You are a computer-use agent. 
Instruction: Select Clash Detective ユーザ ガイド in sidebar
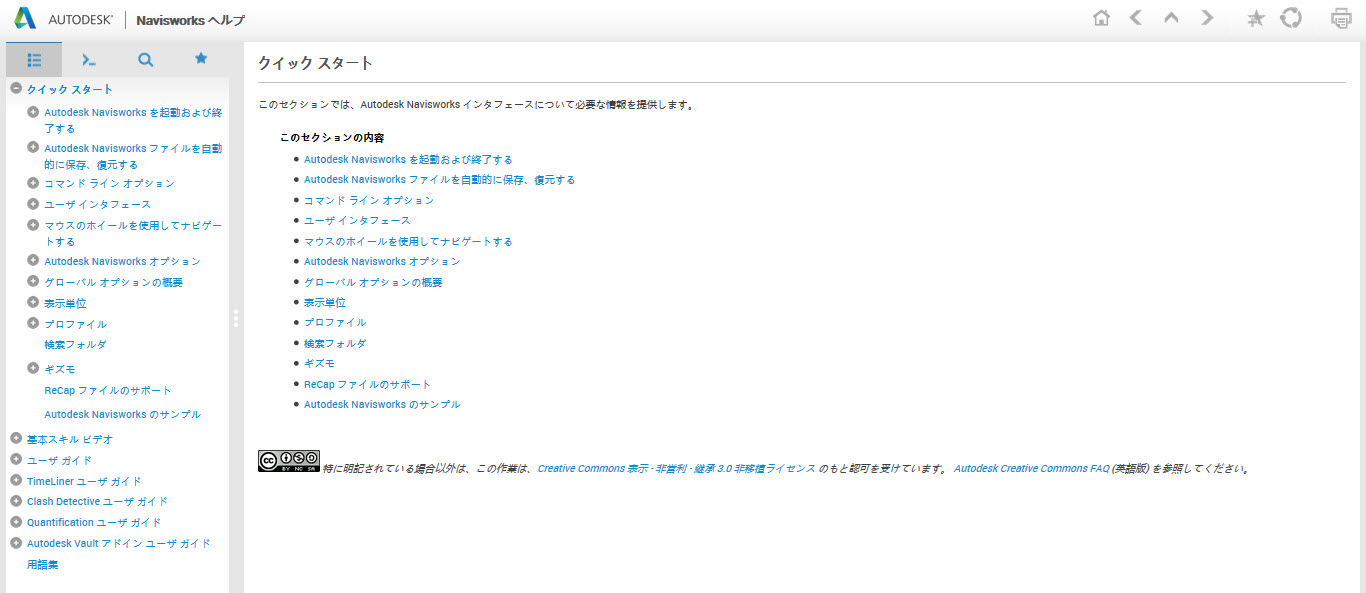pos(97,502)
